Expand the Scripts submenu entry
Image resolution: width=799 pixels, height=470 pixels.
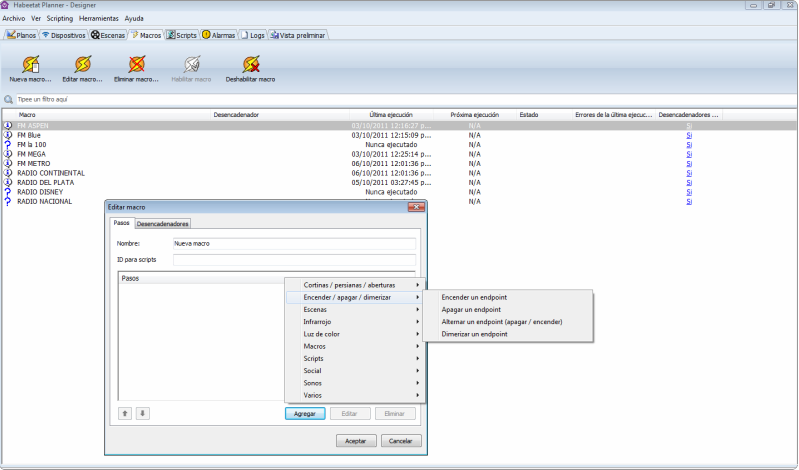tap(355, 358)
